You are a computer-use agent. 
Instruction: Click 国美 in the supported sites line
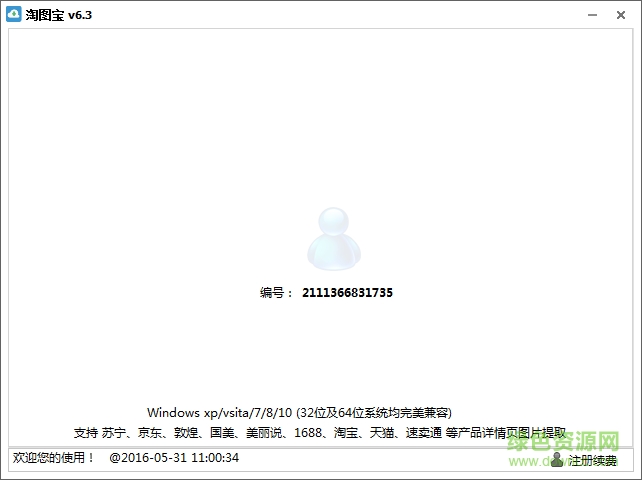[221, 433]
